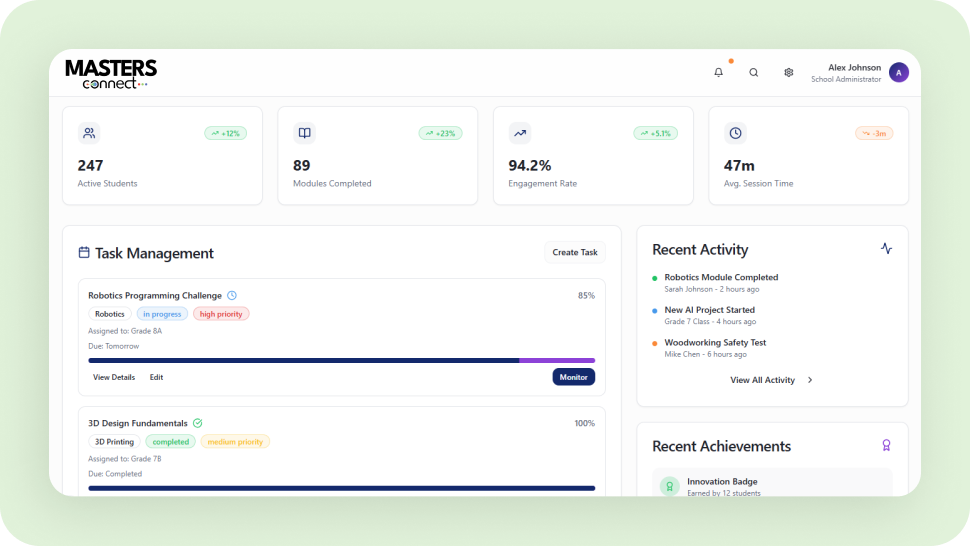The width and height of the screenshot is (970, 546).
Task: Open settings gear icon in header
Action: [788, 72]
